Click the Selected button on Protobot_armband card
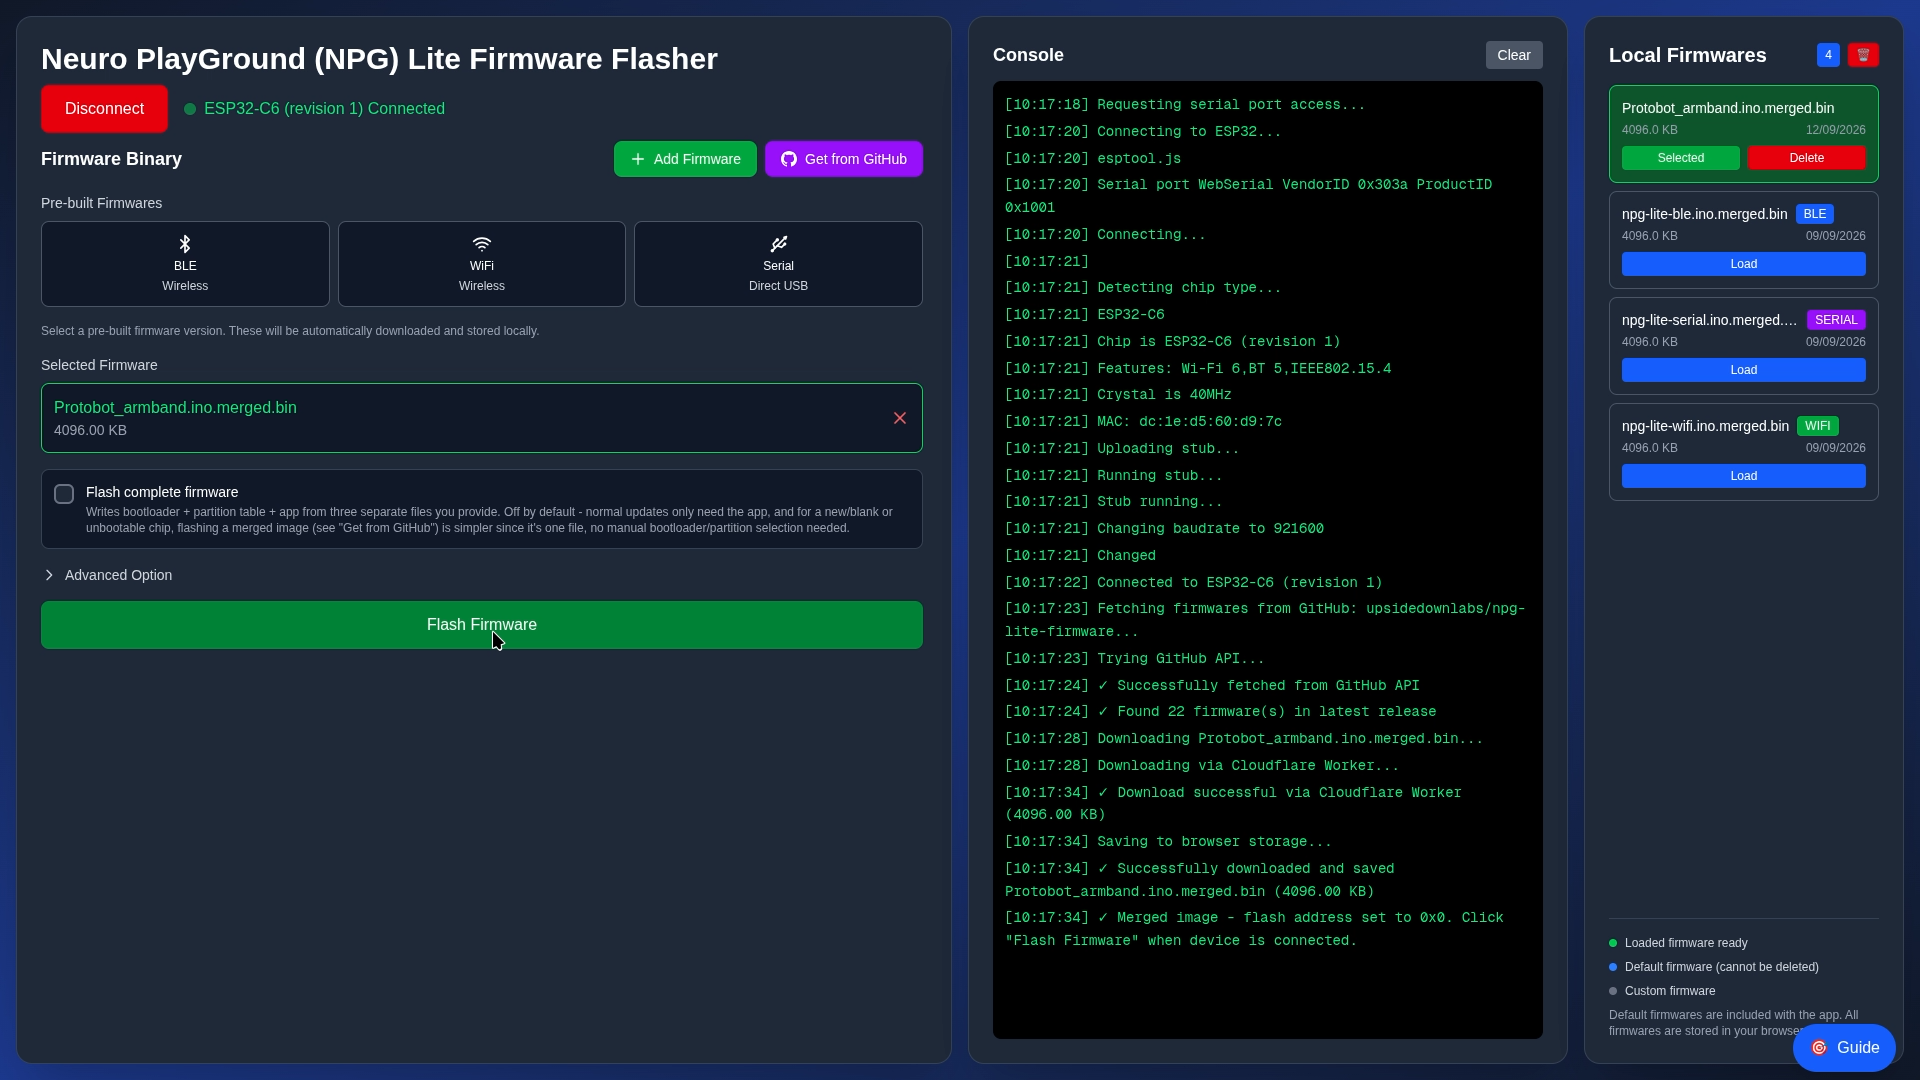The width and height of the screenshot is (1920, 1080). 1681,158
